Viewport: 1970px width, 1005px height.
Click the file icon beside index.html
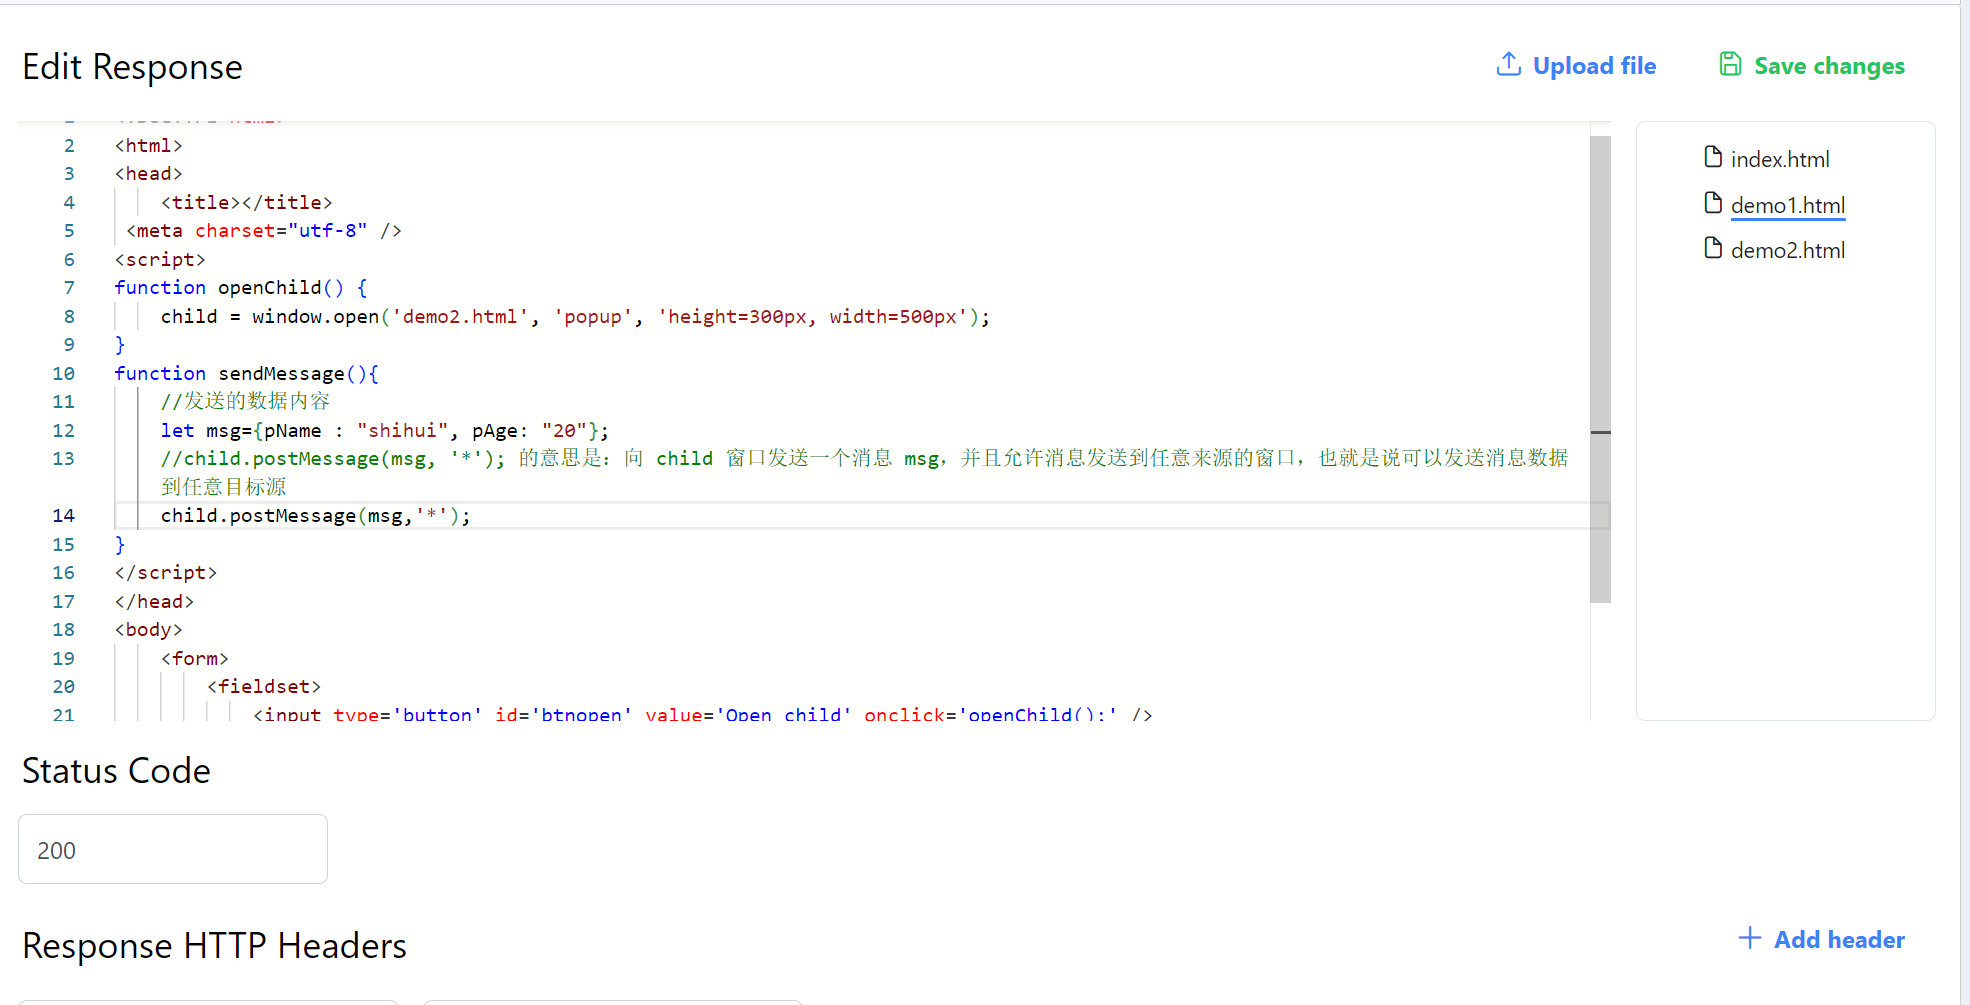pyautogui.click(x=1713, y=157)
